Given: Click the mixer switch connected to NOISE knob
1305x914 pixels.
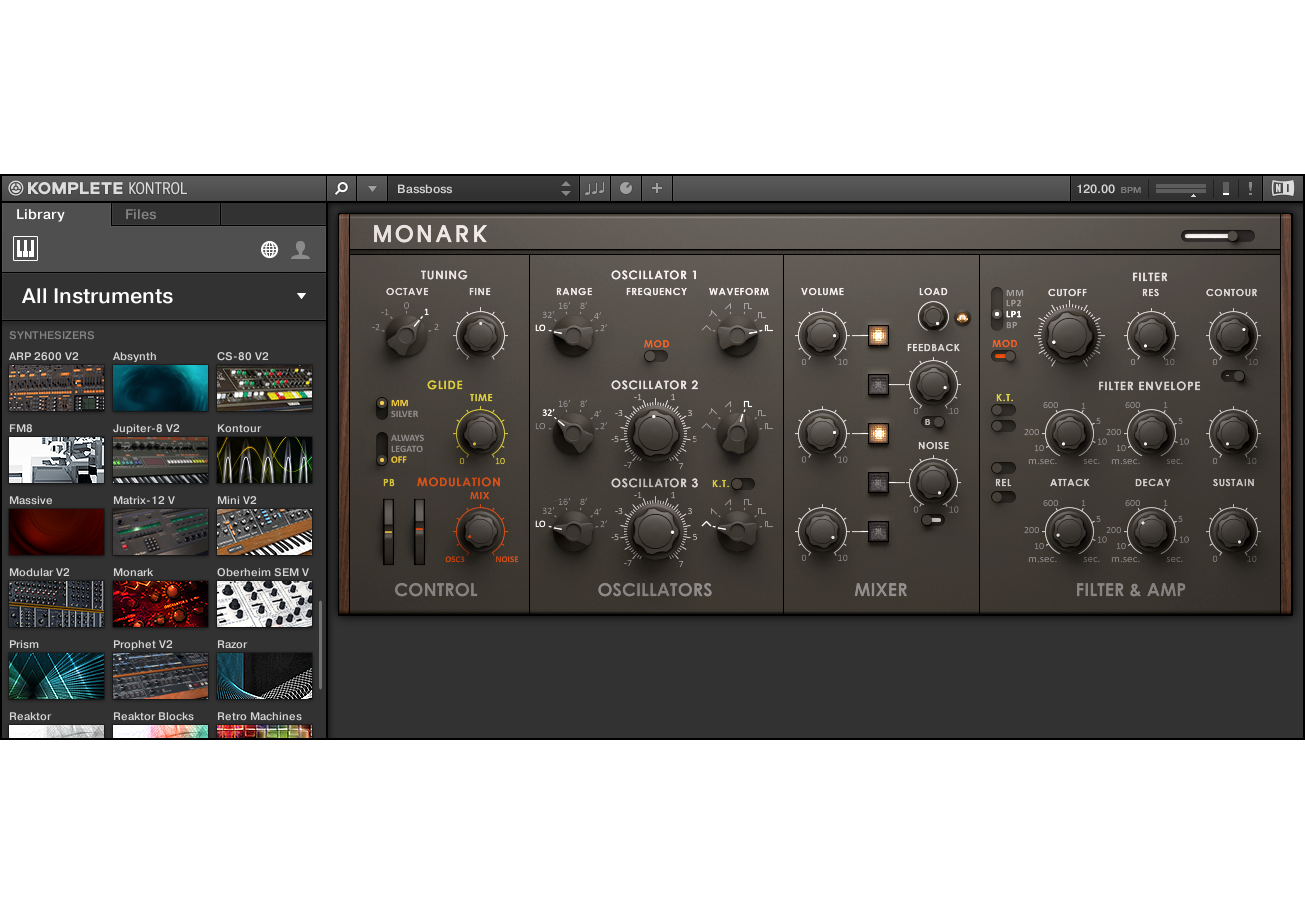Looking at the screenshot, I should pos(879,482).
